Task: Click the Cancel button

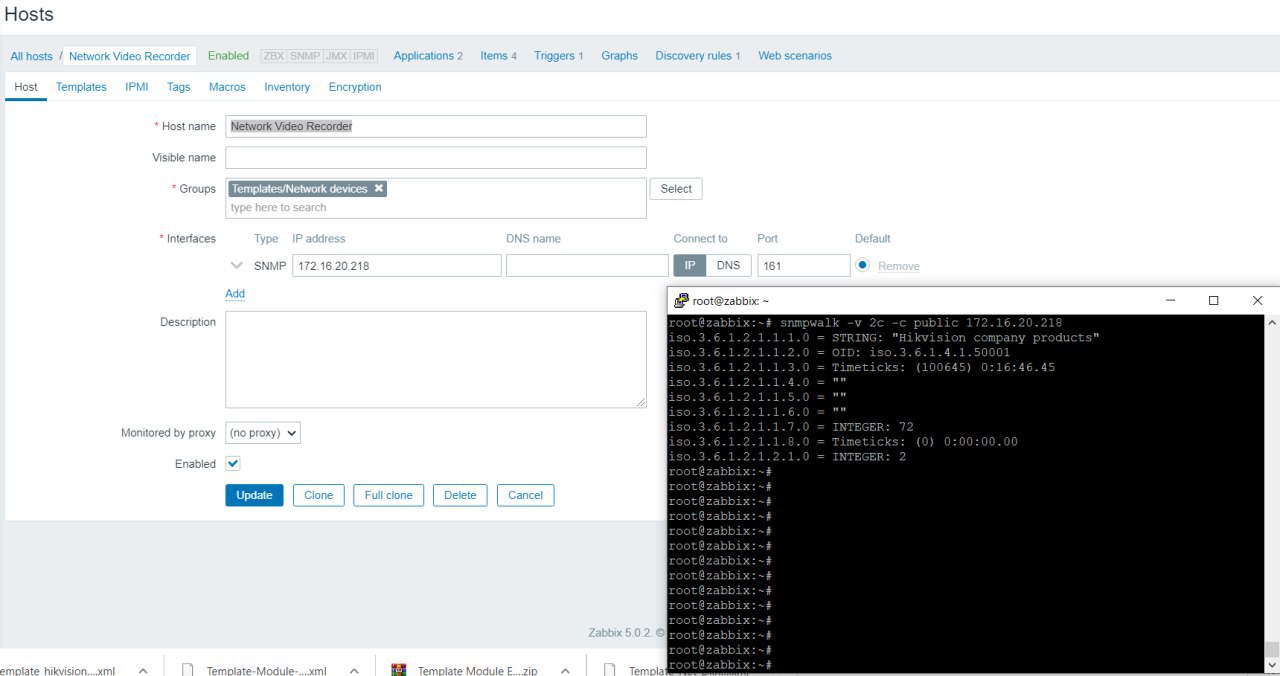Action: tap(525, 495)
